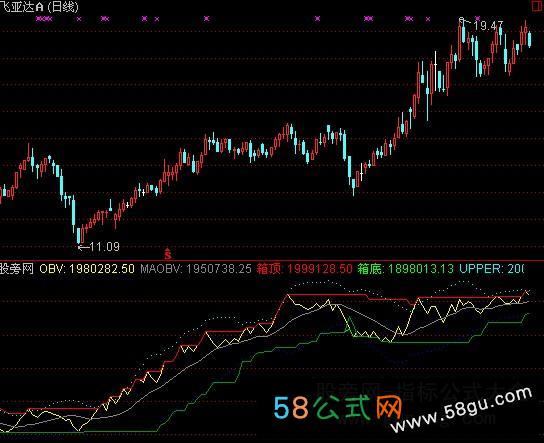Click the 飞亚达A (日线) chart title
This screenshot has width=544, height=443.
(x=40, y=7)
